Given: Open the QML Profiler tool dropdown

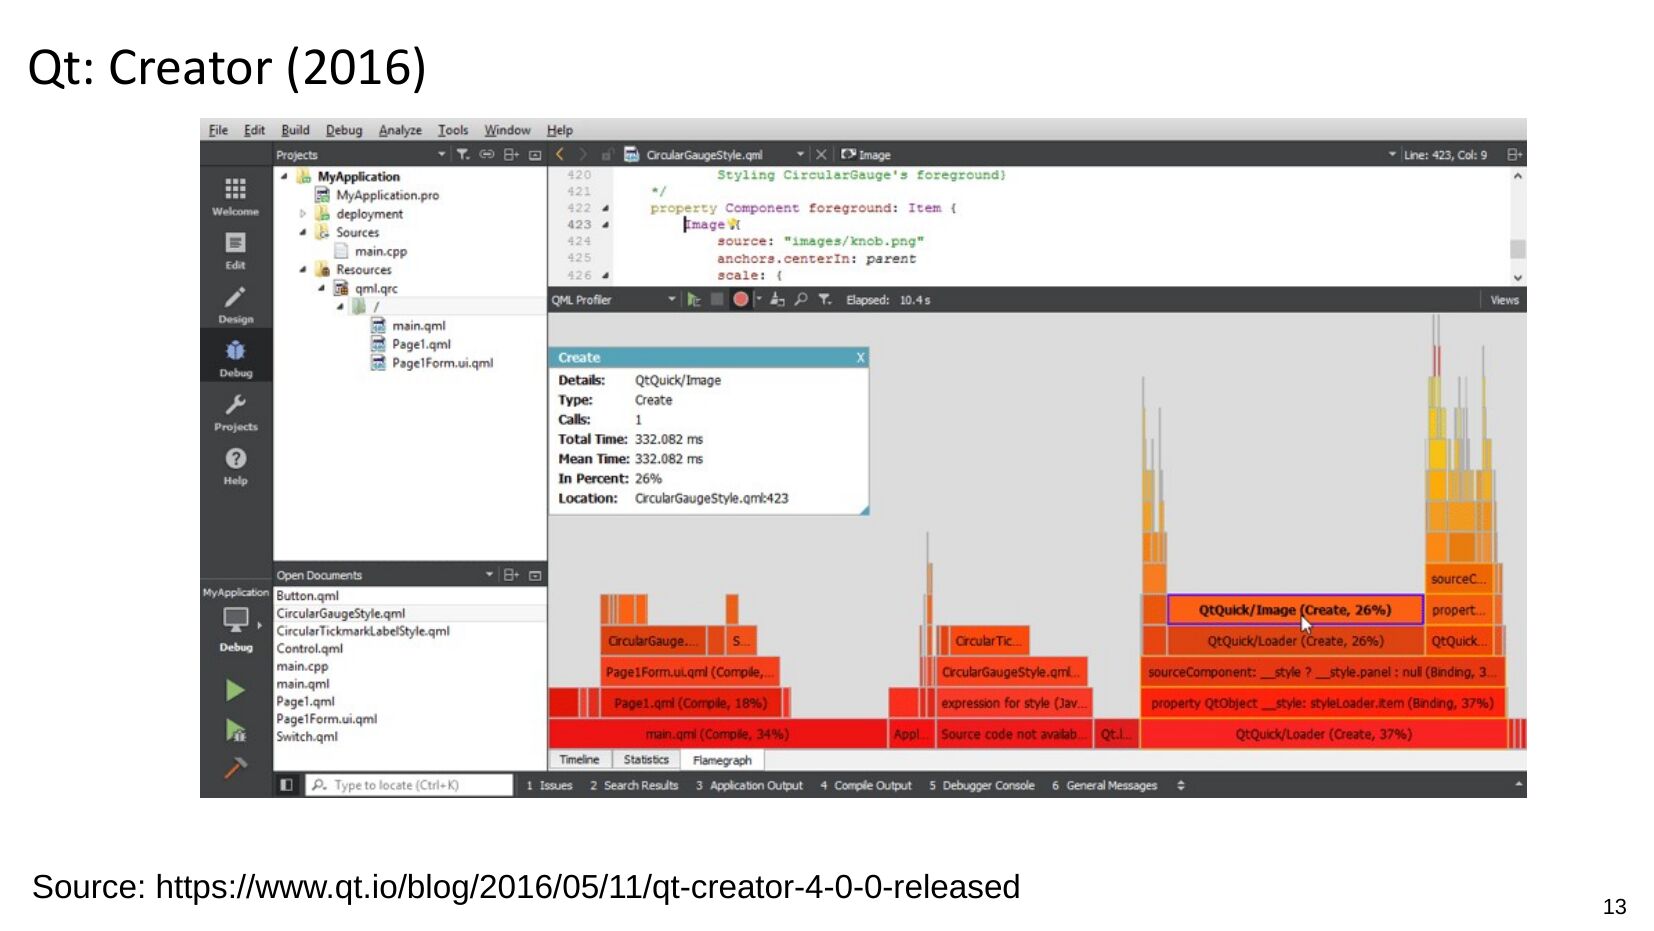Looking at the screenshot, I should click(x=671, y=300).
